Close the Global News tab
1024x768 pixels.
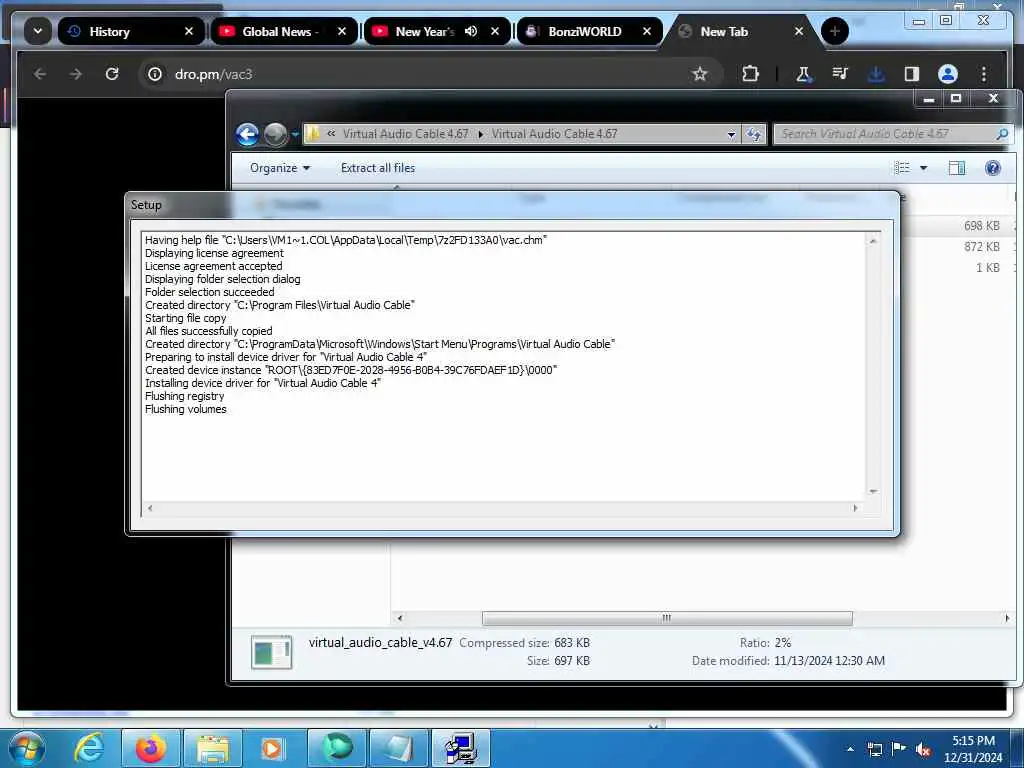(x=342, y=31)
